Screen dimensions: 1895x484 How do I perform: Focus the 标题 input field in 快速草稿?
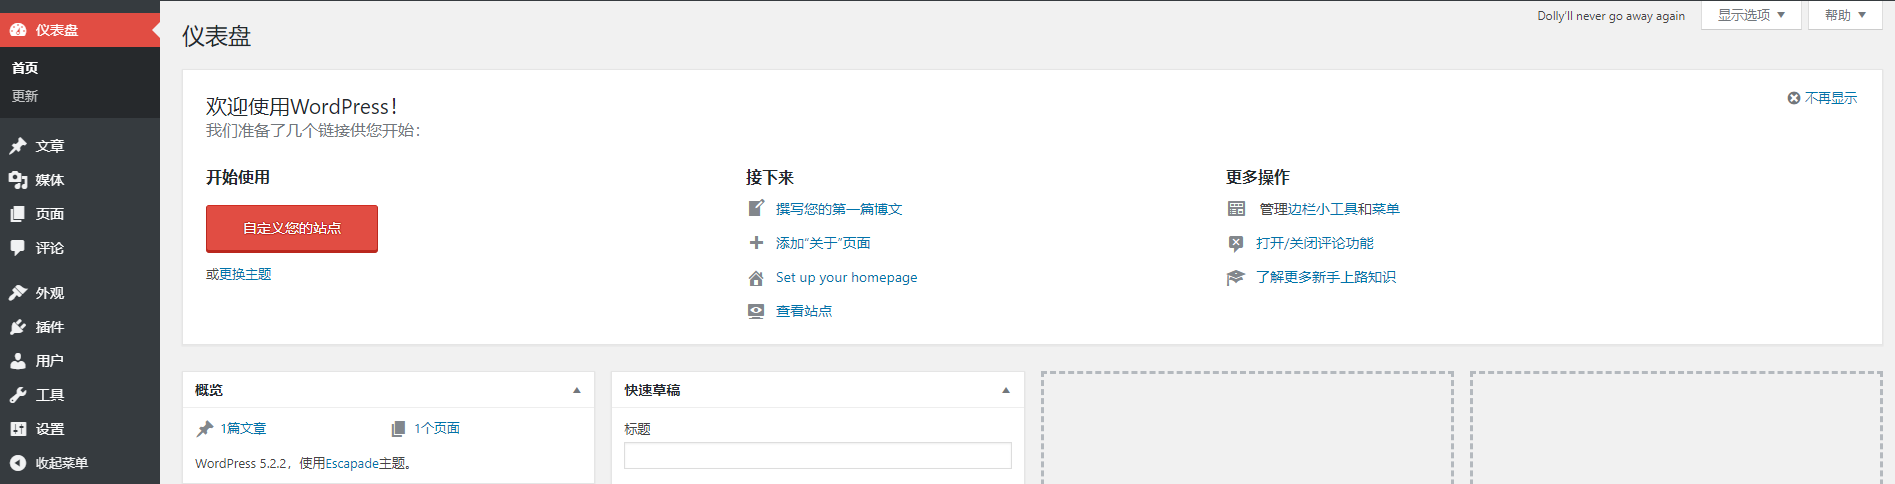pyautogui.click(x=818, y=456)
